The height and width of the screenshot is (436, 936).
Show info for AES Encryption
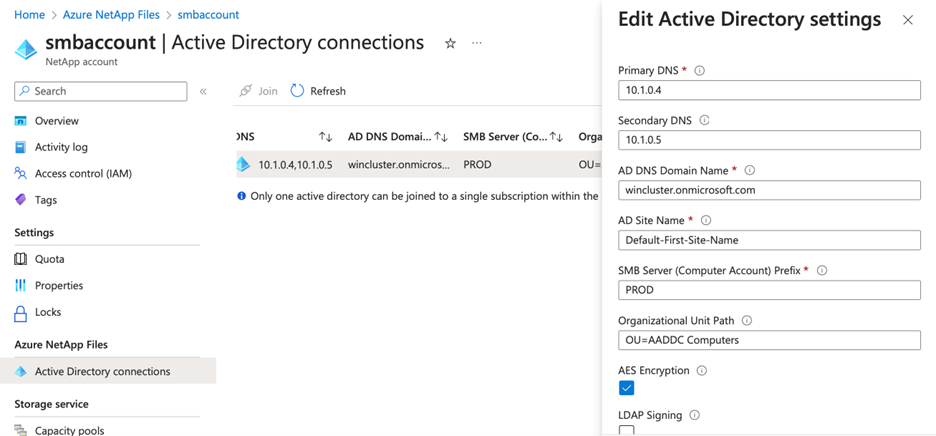click(702, 370)
